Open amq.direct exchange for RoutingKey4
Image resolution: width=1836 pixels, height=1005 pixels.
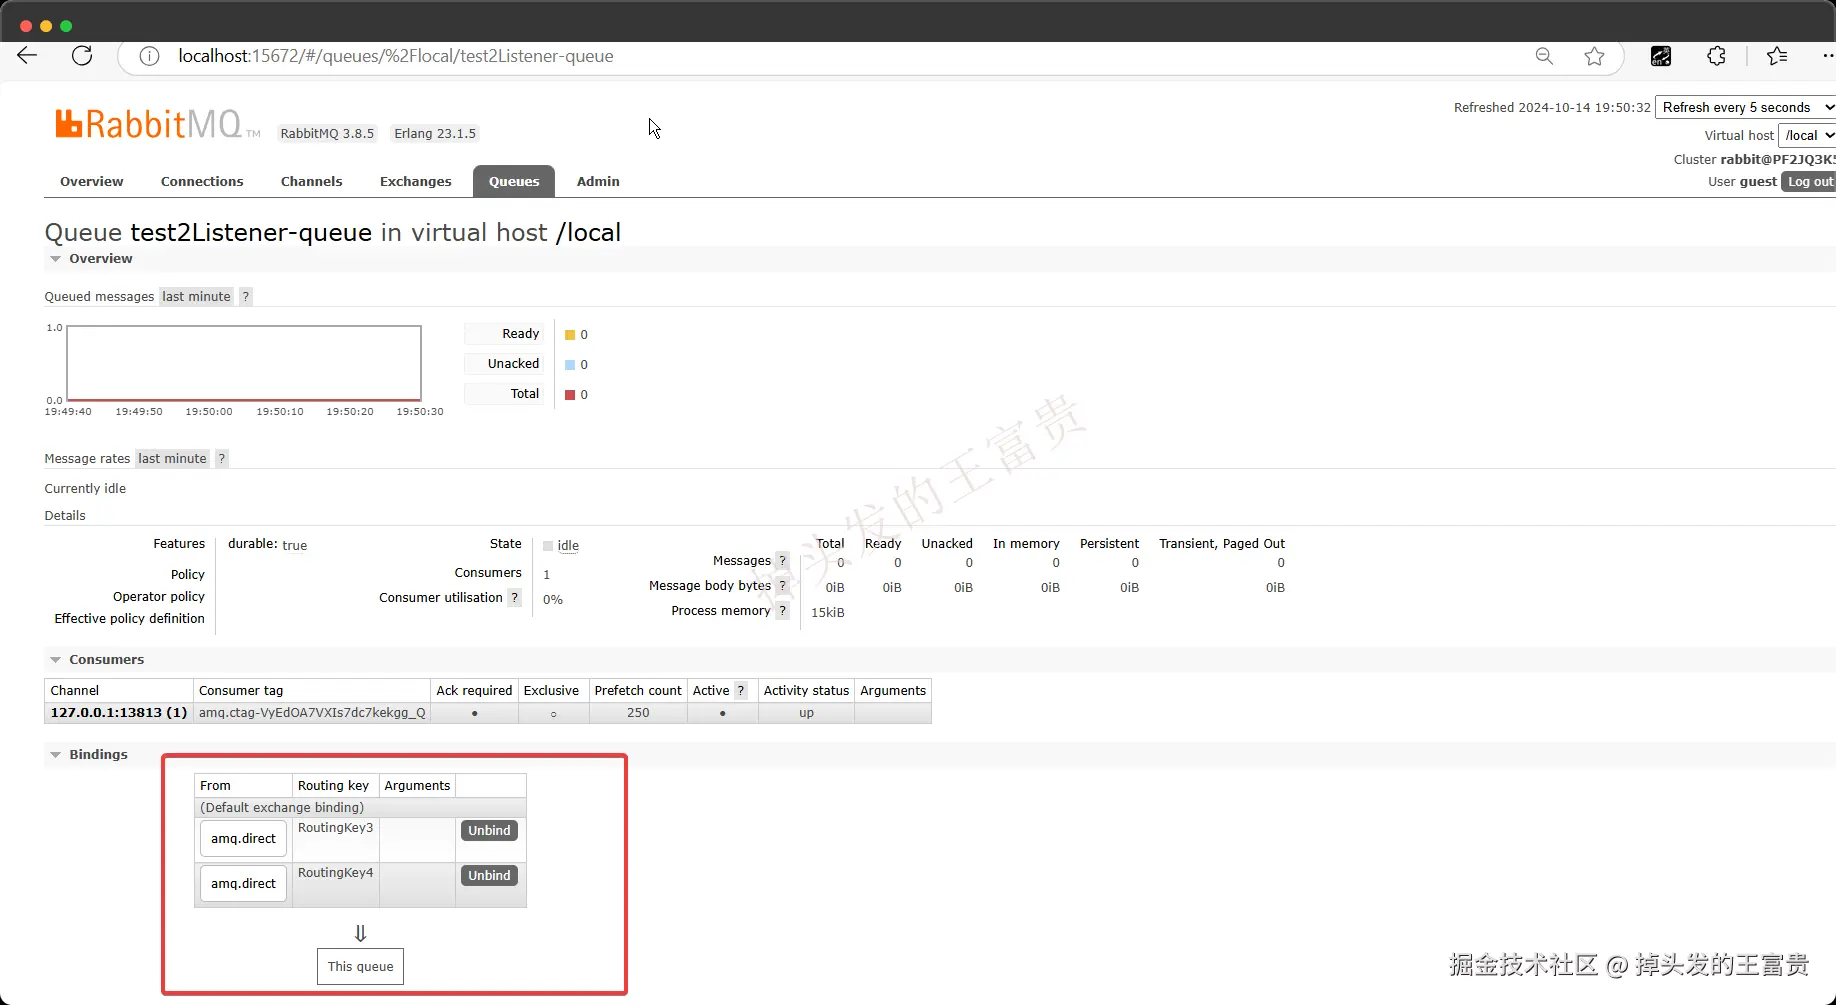(243, 883)
